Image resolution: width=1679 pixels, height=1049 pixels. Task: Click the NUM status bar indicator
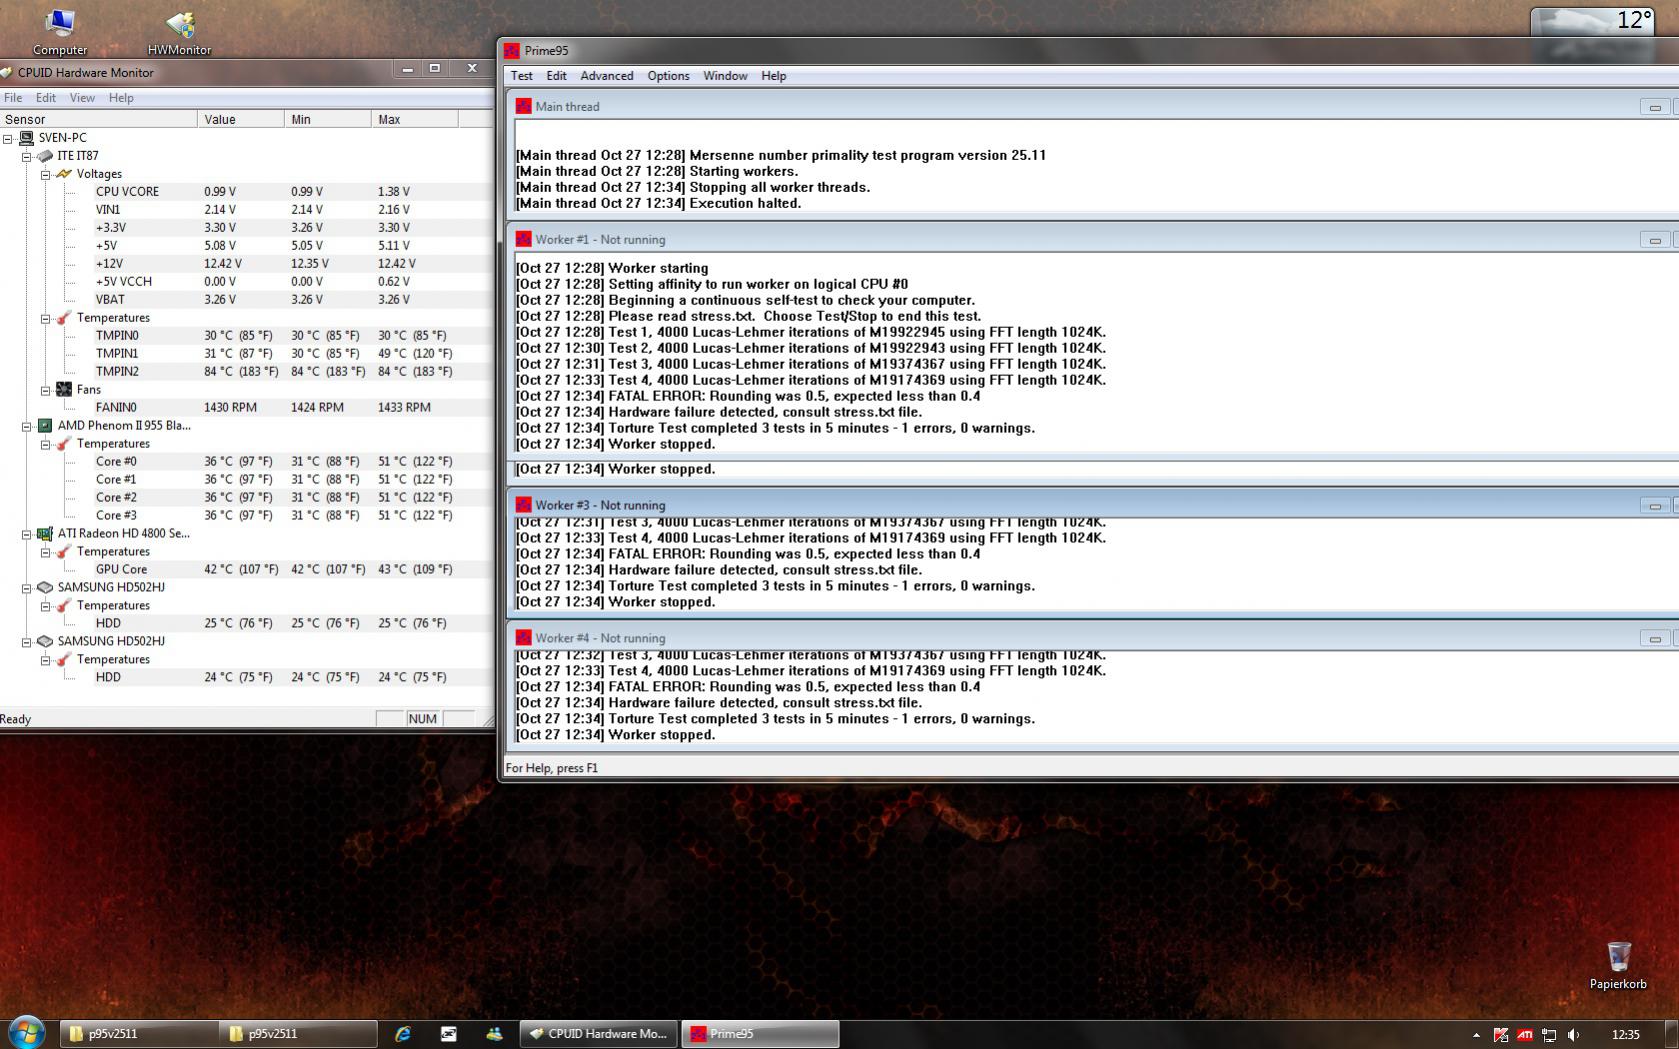point(423,719)
